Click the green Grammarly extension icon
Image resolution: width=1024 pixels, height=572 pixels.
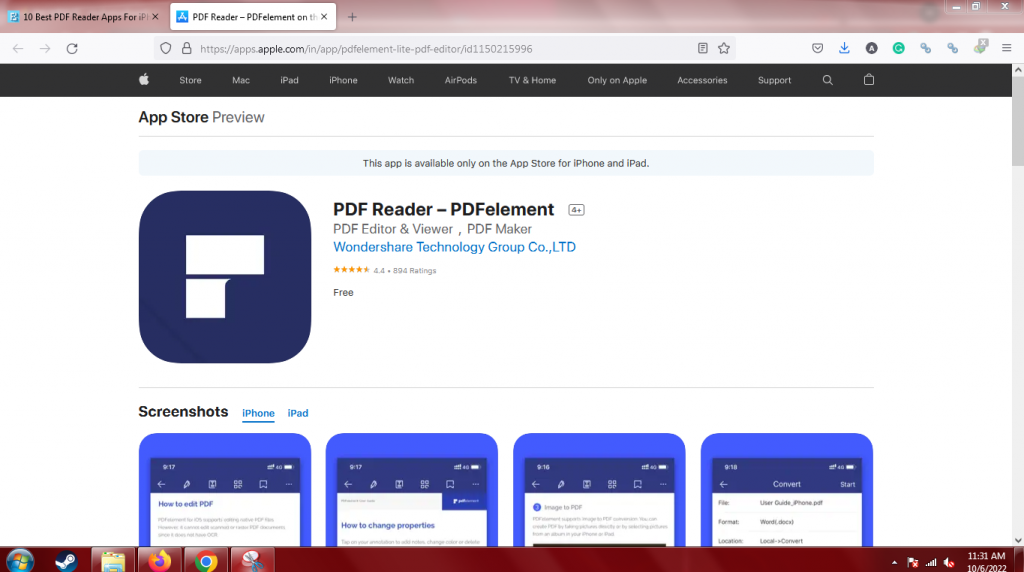tap(899, 48)
